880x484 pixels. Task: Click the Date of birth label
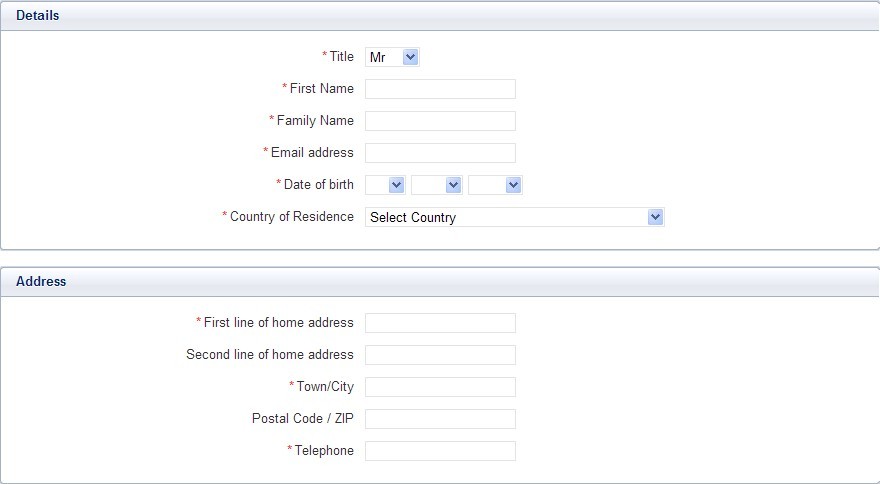[319, 185]
